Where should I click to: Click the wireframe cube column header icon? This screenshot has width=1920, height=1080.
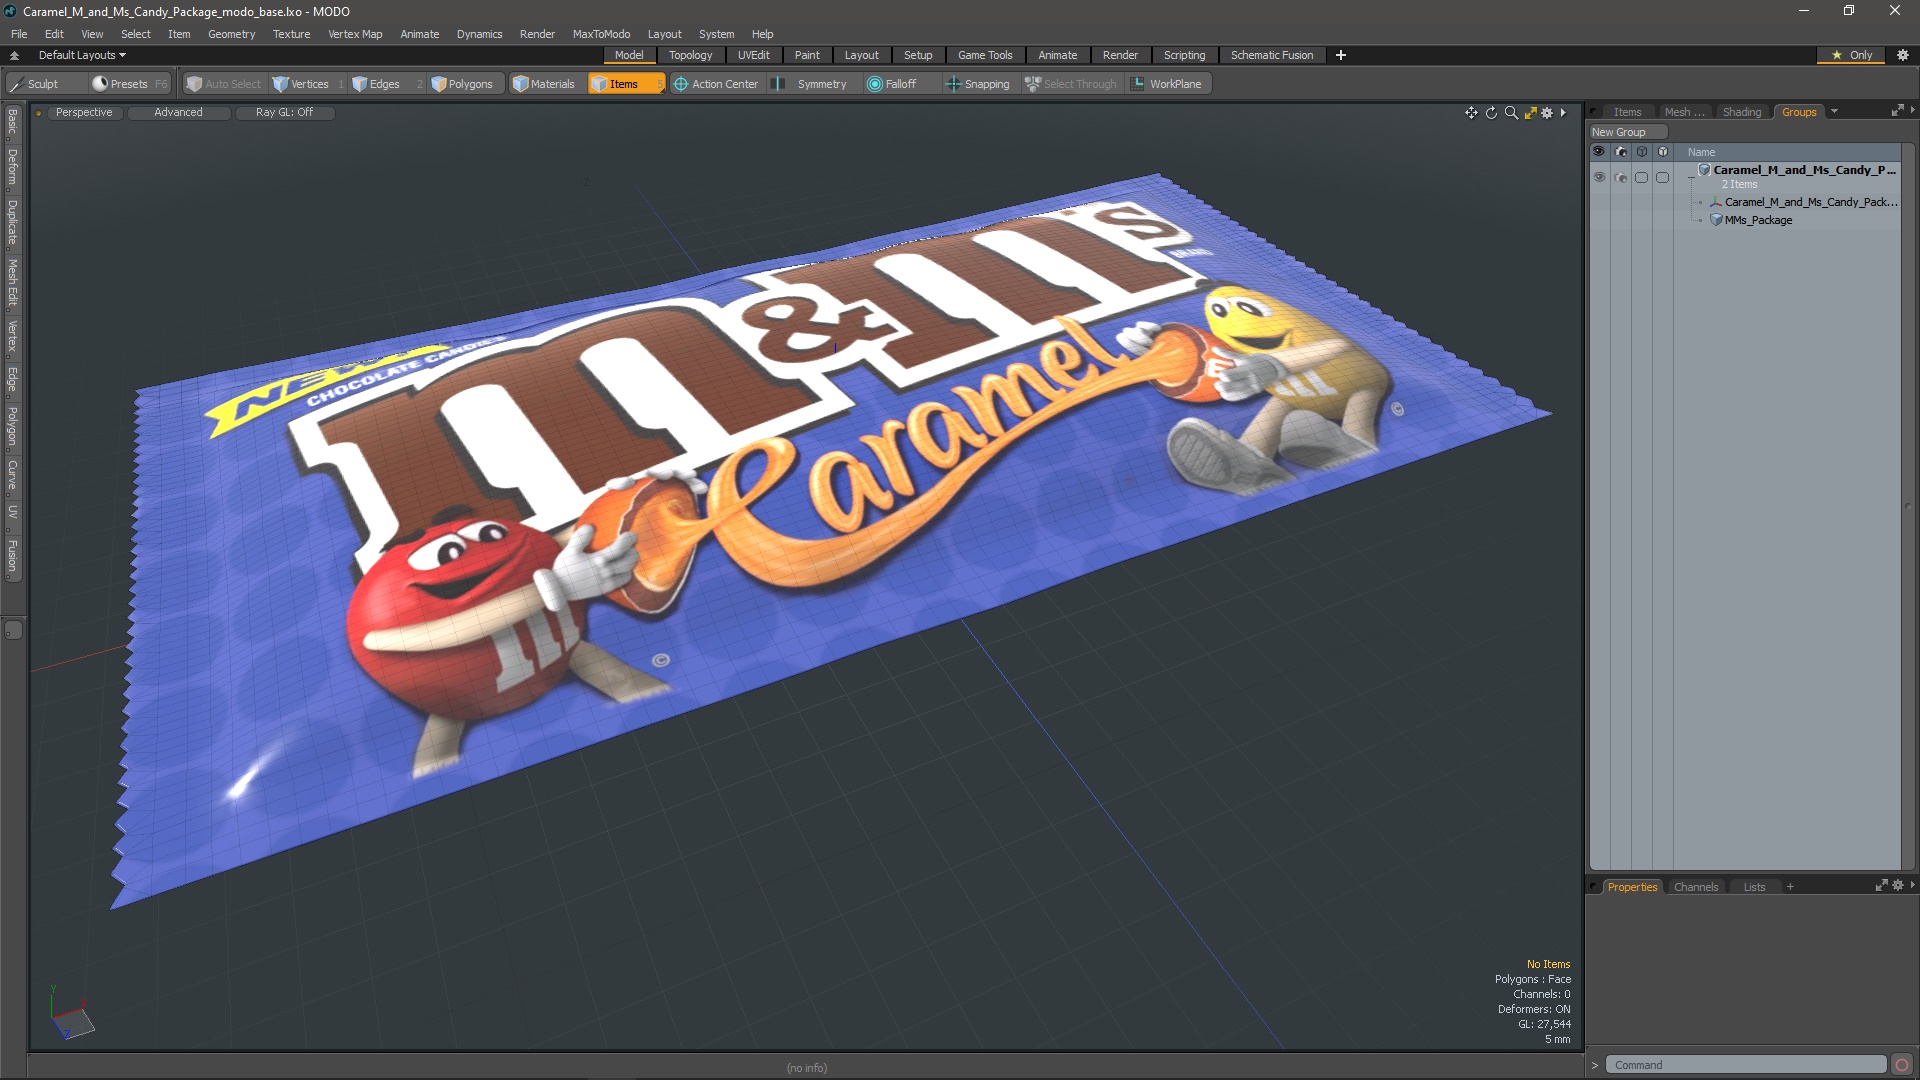point(1642,152)
